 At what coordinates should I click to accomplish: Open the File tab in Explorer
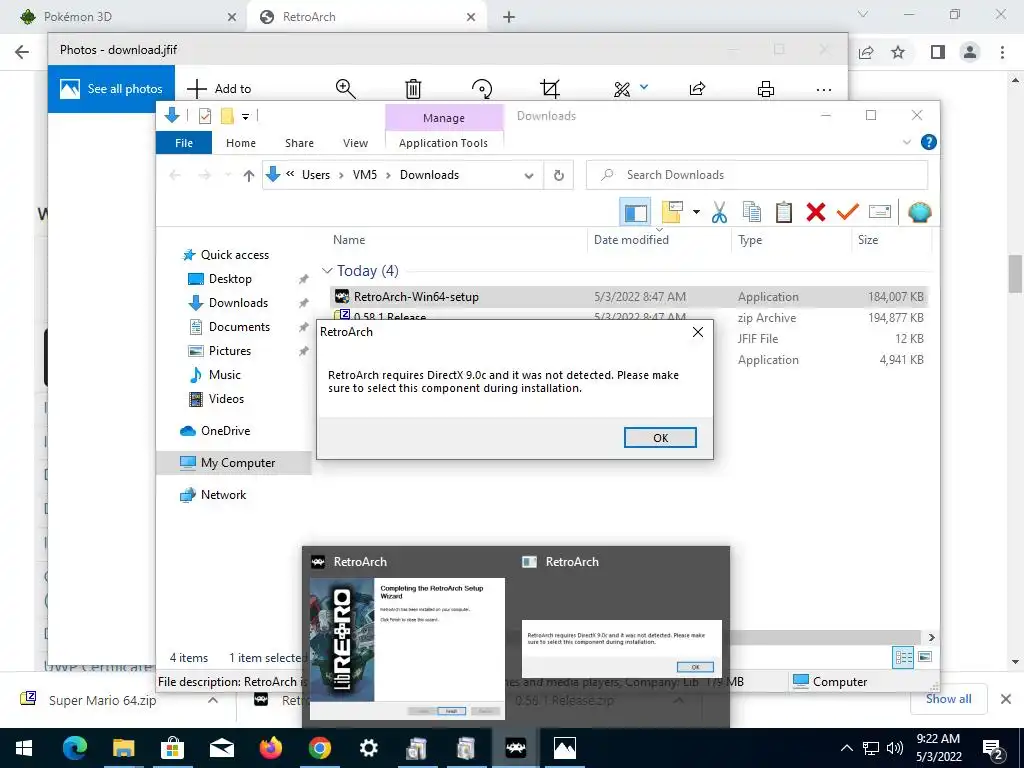[184, 143]
